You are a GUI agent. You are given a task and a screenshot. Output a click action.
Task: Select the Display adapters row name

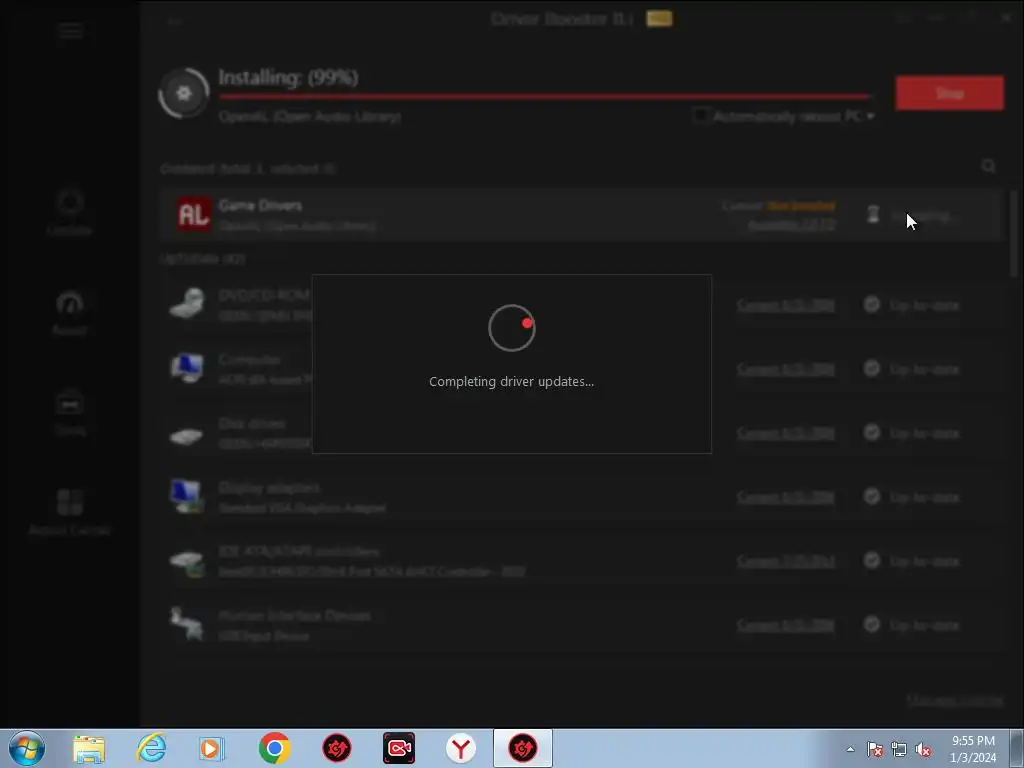(269, 487)
